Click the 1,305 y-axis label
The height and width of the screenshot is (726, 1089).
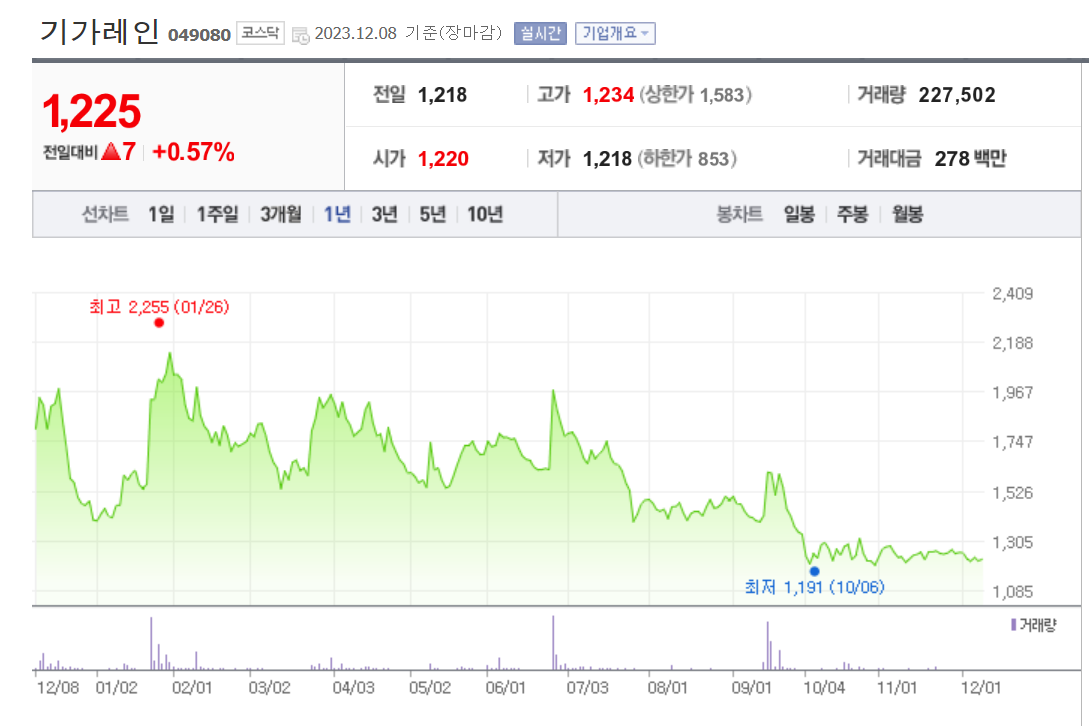pos(1013,542)
